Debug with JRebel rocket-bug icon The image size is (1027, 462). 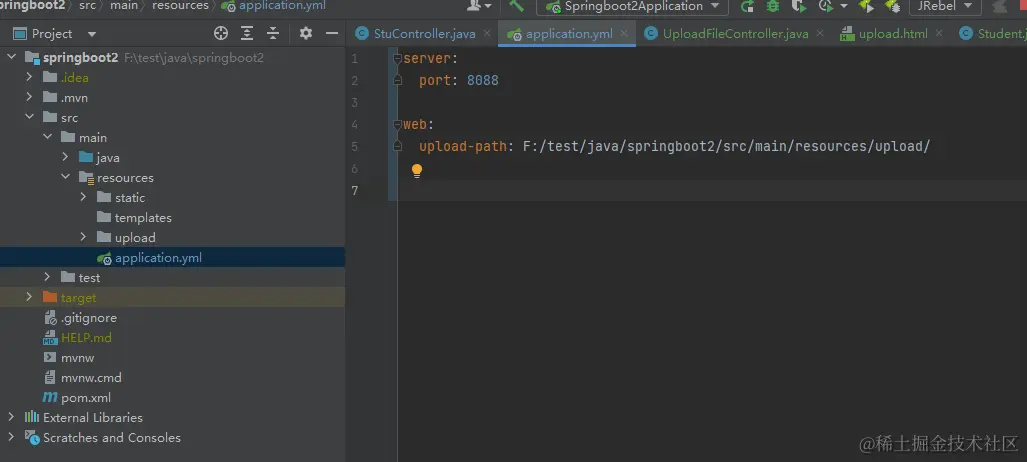pyautogui.click(x=892, y=7)
